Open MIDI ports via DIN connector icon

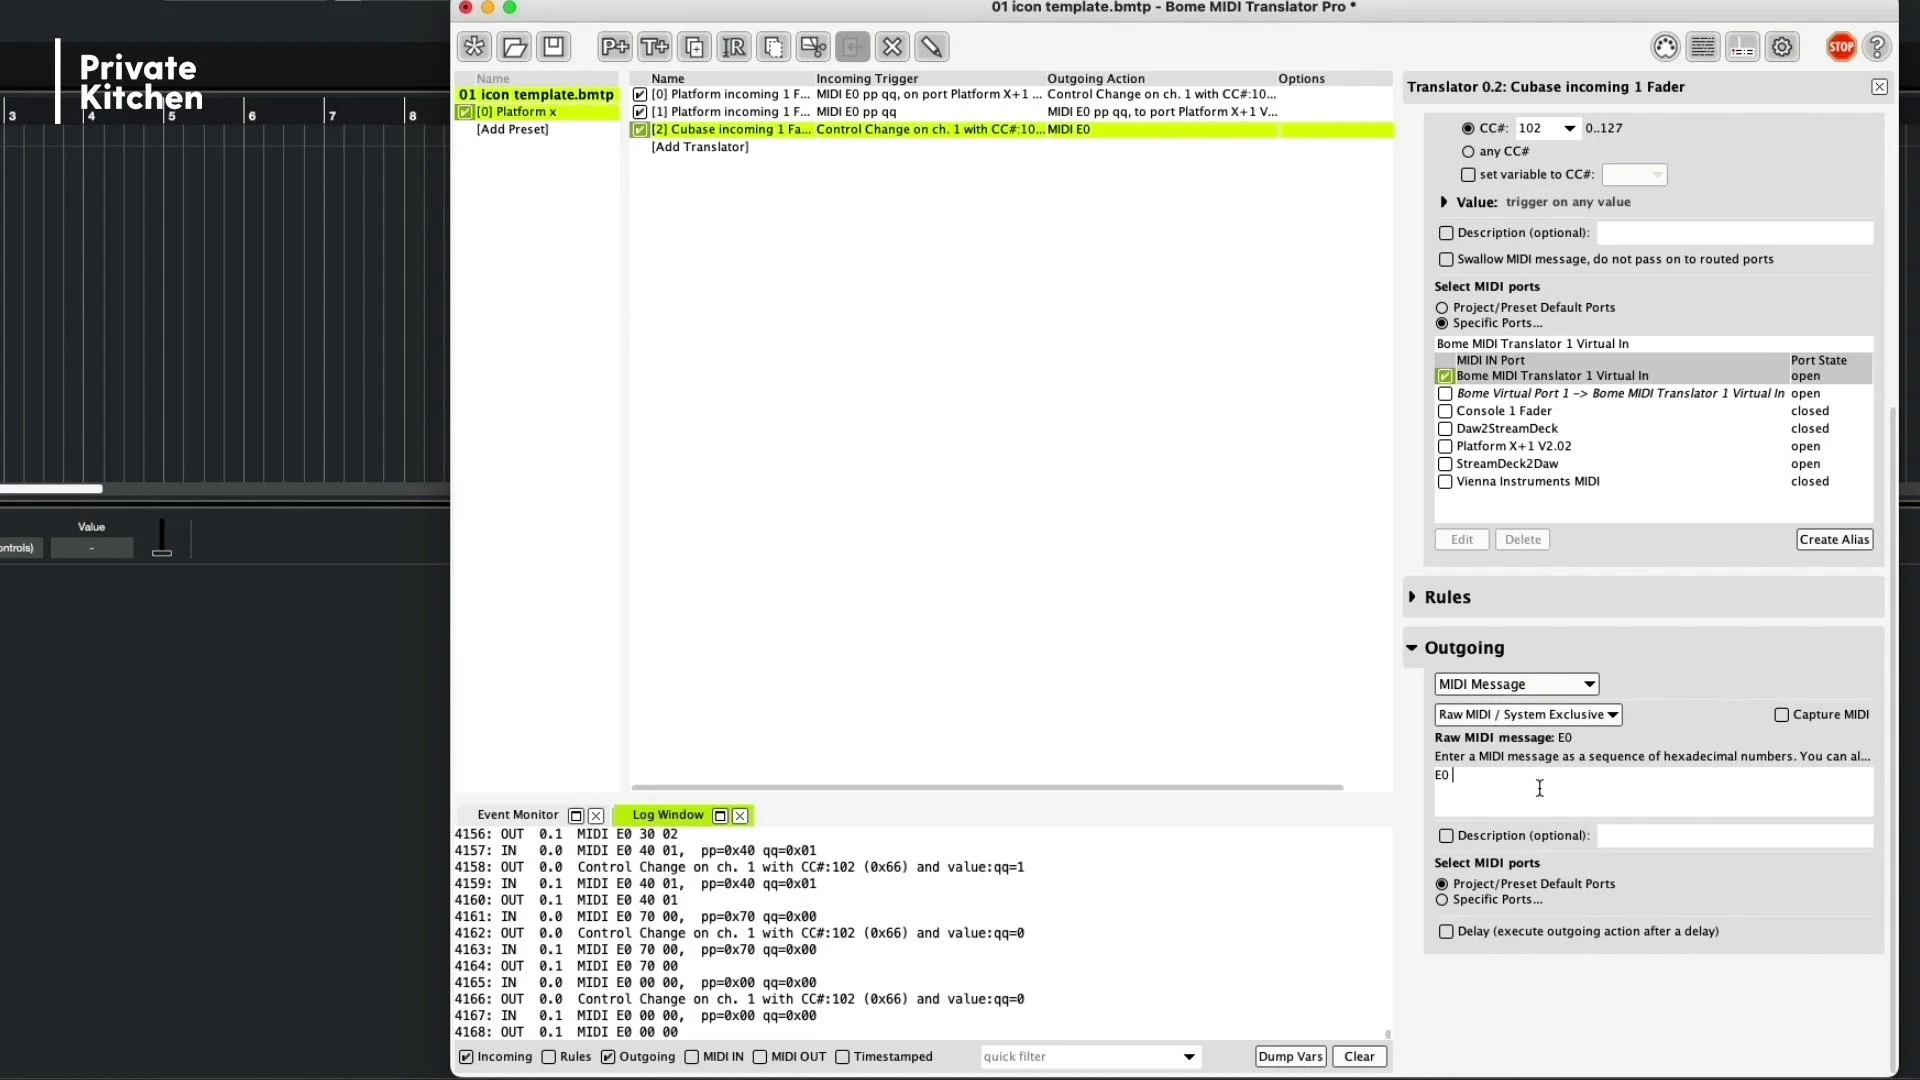click(x=1665, y=47)
